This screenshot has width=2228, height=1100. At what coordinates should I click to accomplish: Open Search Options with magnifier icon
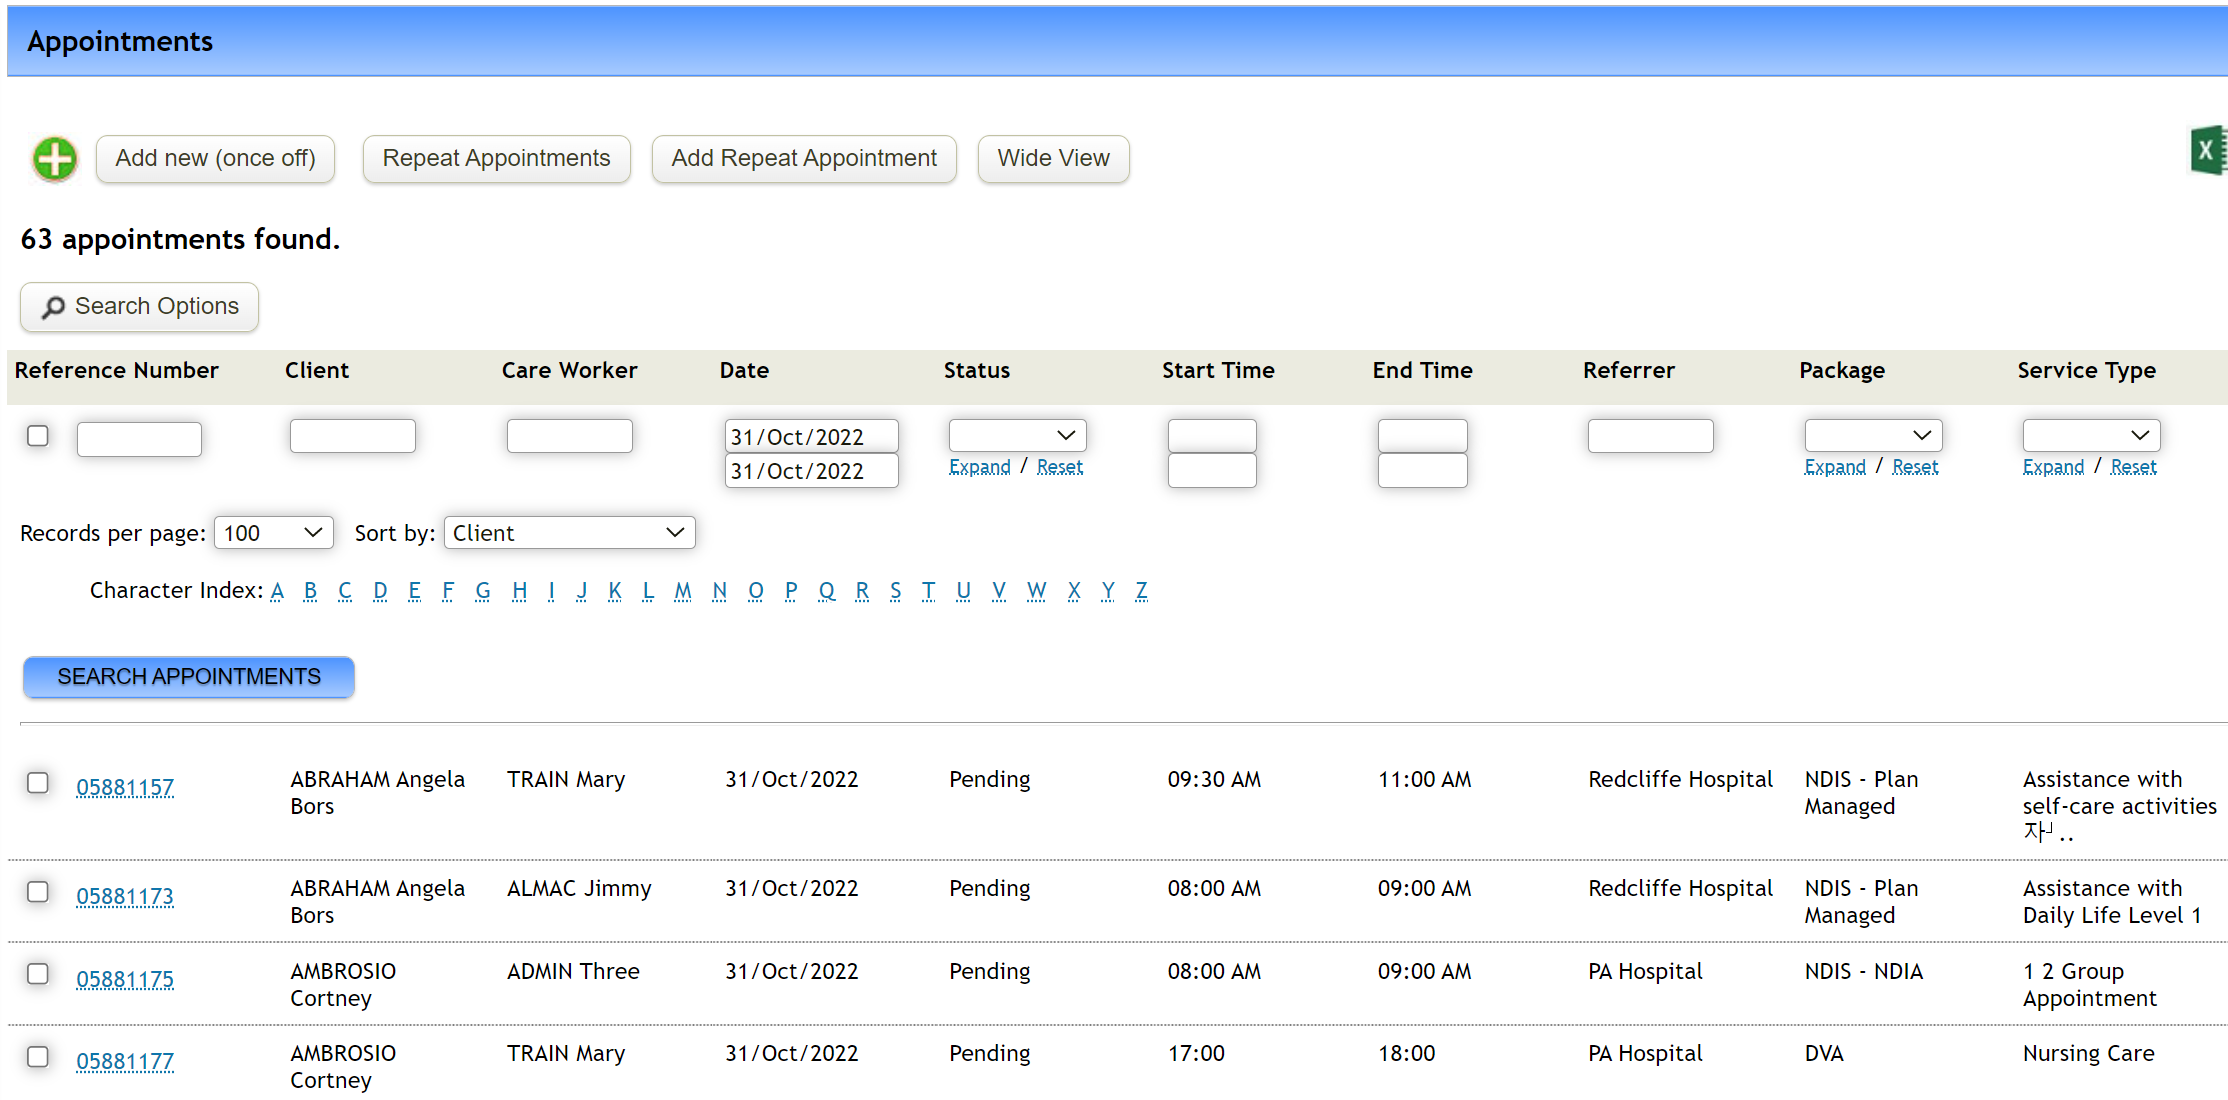140,307
